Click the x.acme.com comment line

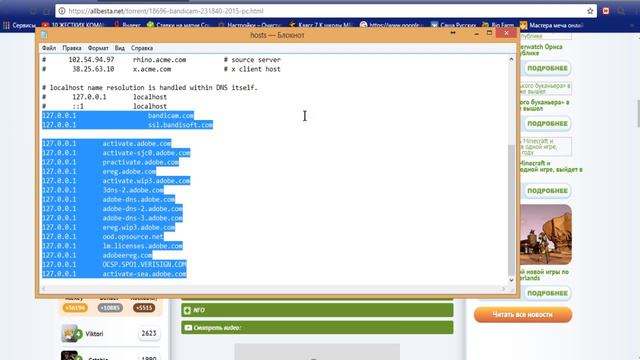pyautogui.click(x=161, y=69)
